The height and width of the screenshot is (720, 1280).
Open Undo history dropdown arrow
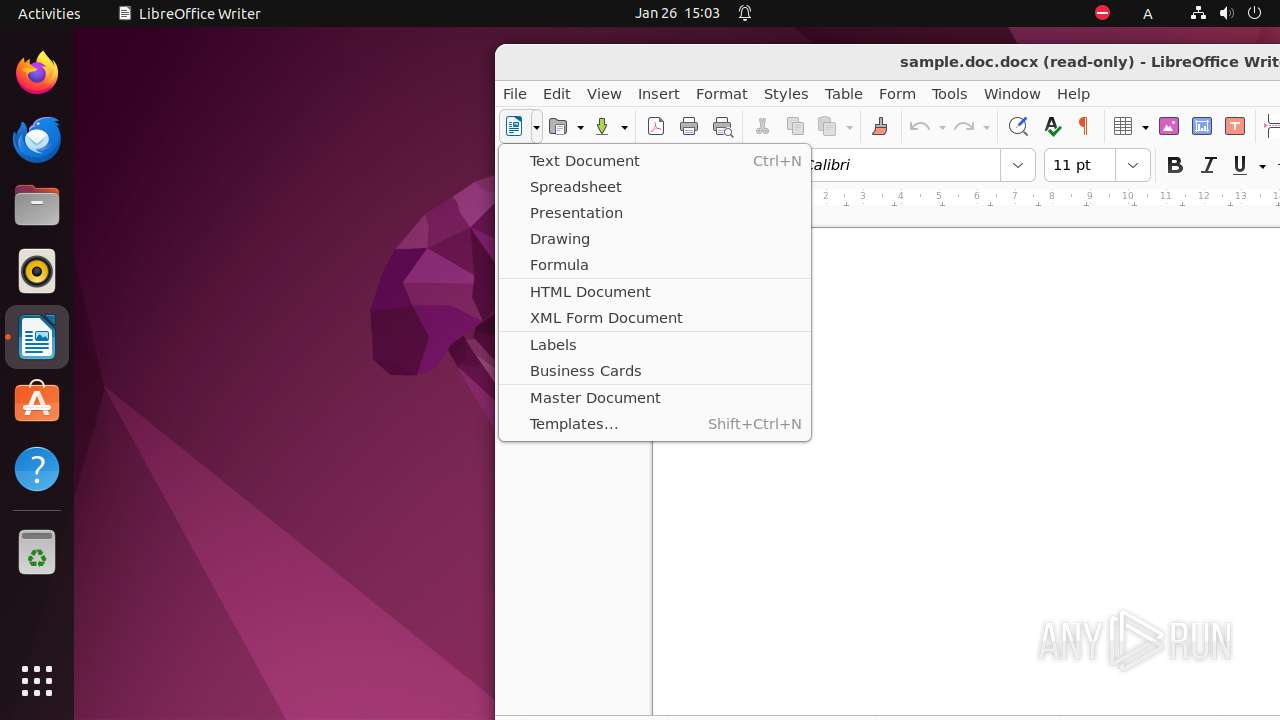942,127
